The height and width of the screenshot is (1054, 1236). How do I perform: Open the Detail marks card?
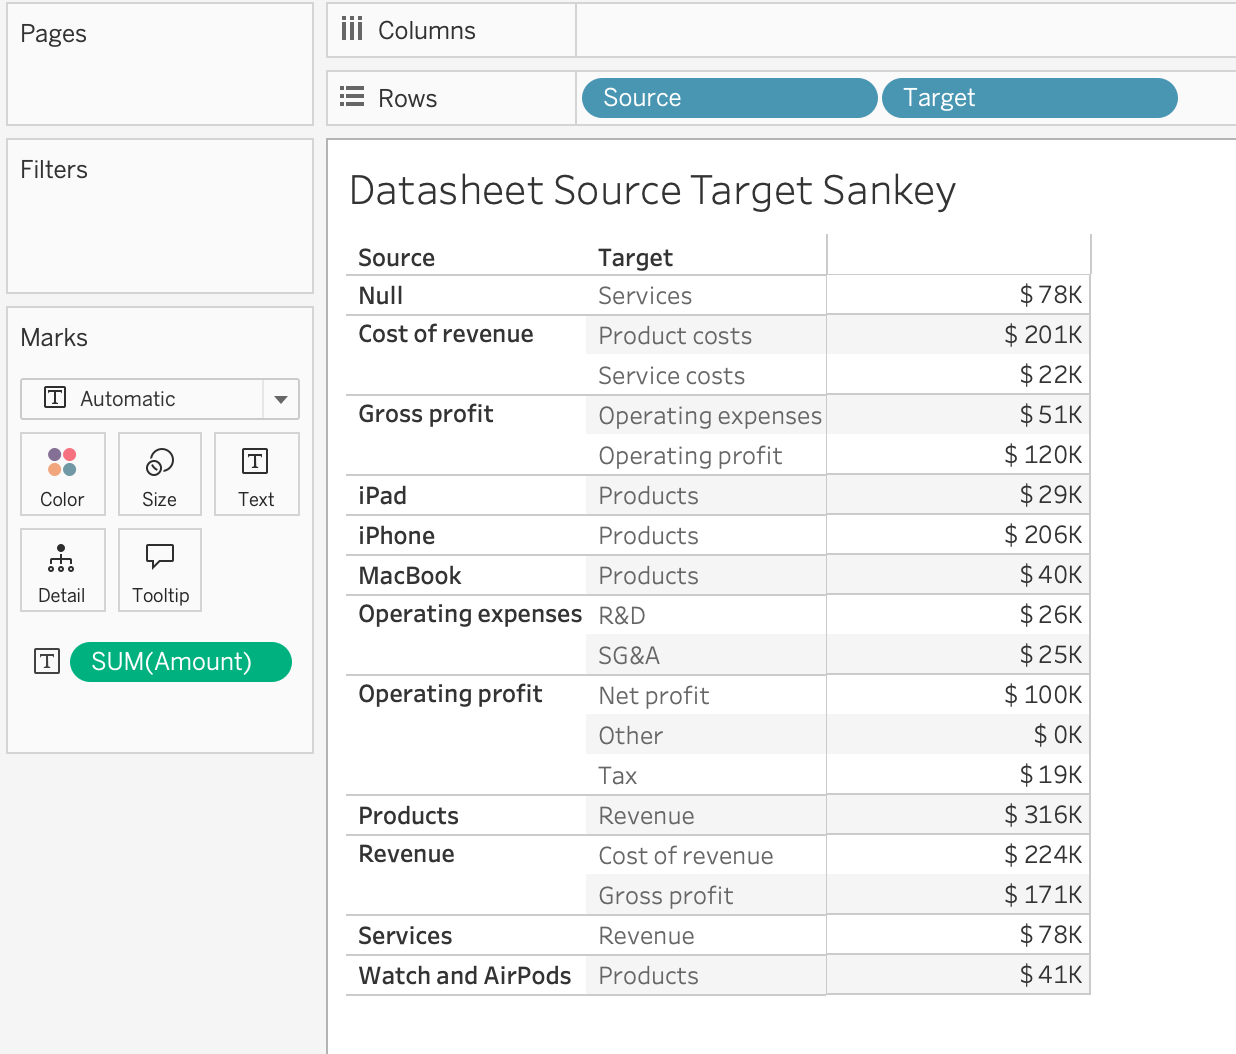click(x=62, y=570)
